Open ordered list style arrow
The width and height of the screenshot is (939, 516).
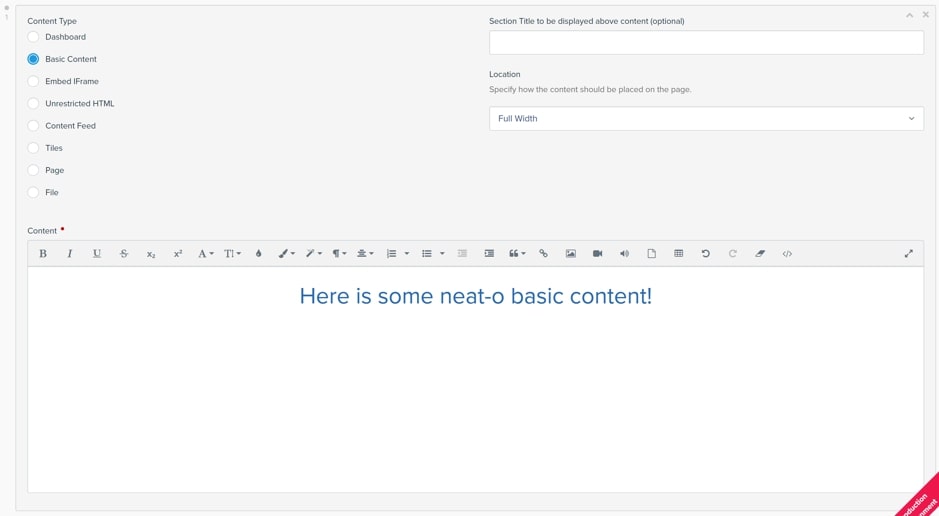point(407,254)
